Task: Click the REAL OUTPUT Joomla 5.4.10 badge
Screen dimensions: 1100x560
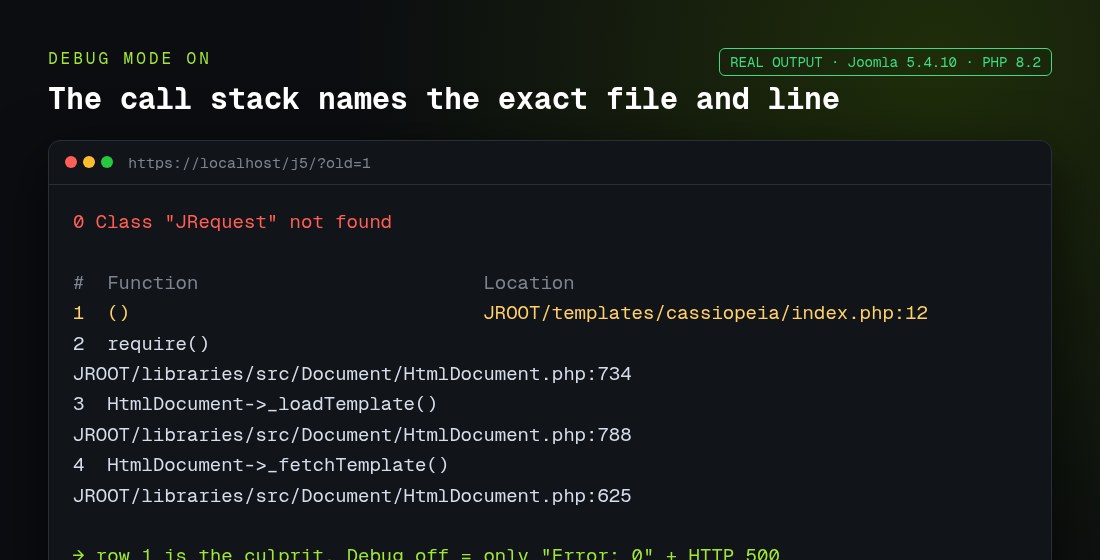Action: point(885,62)
